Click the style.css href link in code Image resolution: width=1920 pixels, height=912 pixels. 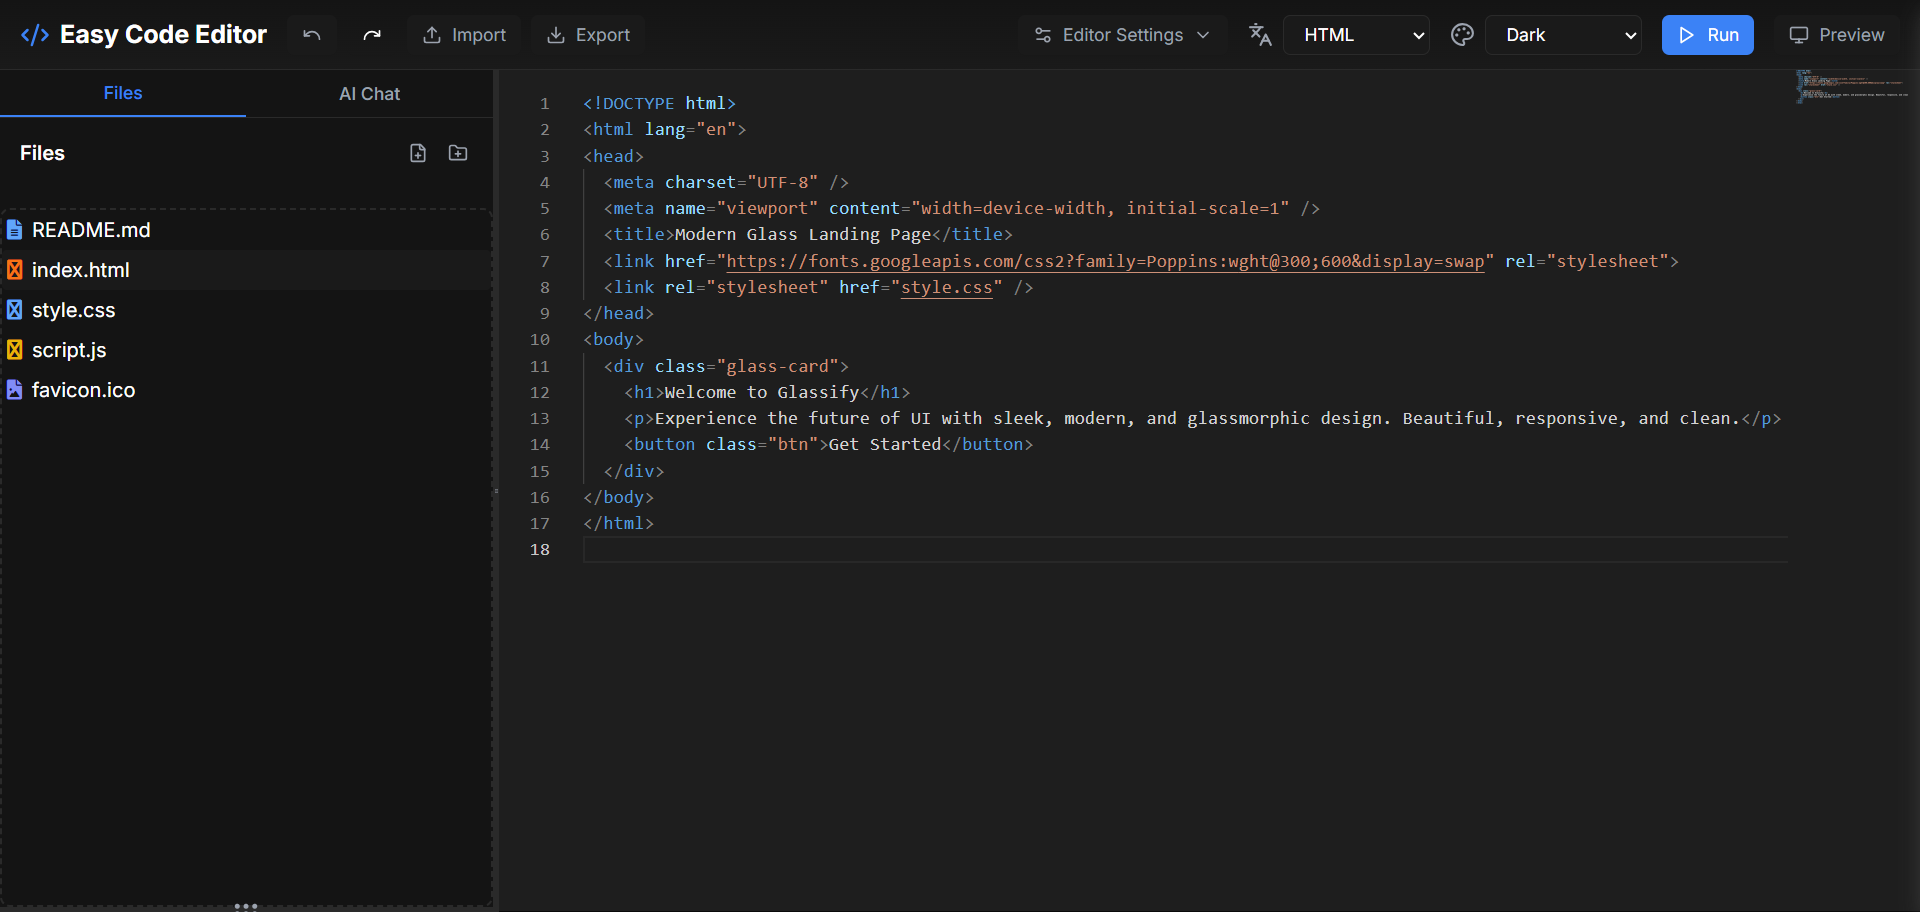click(x=947, y=287)
